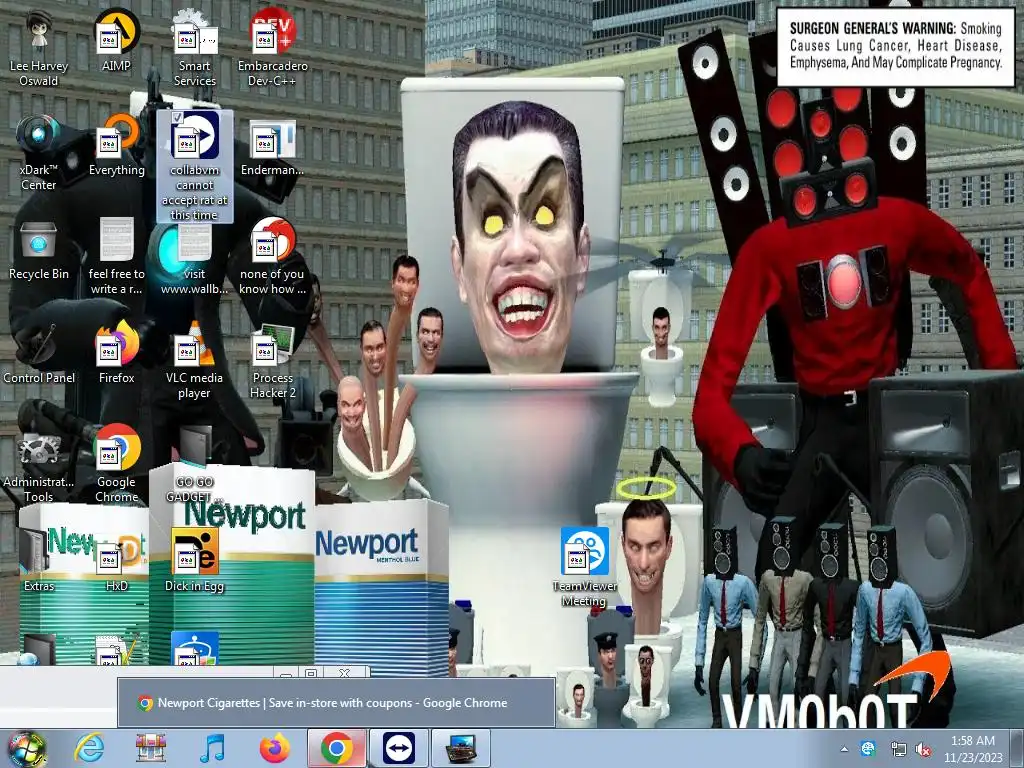Open the Recycle Bin icon
This screenshot has width=1024, height=768.
tap(39, 249)
